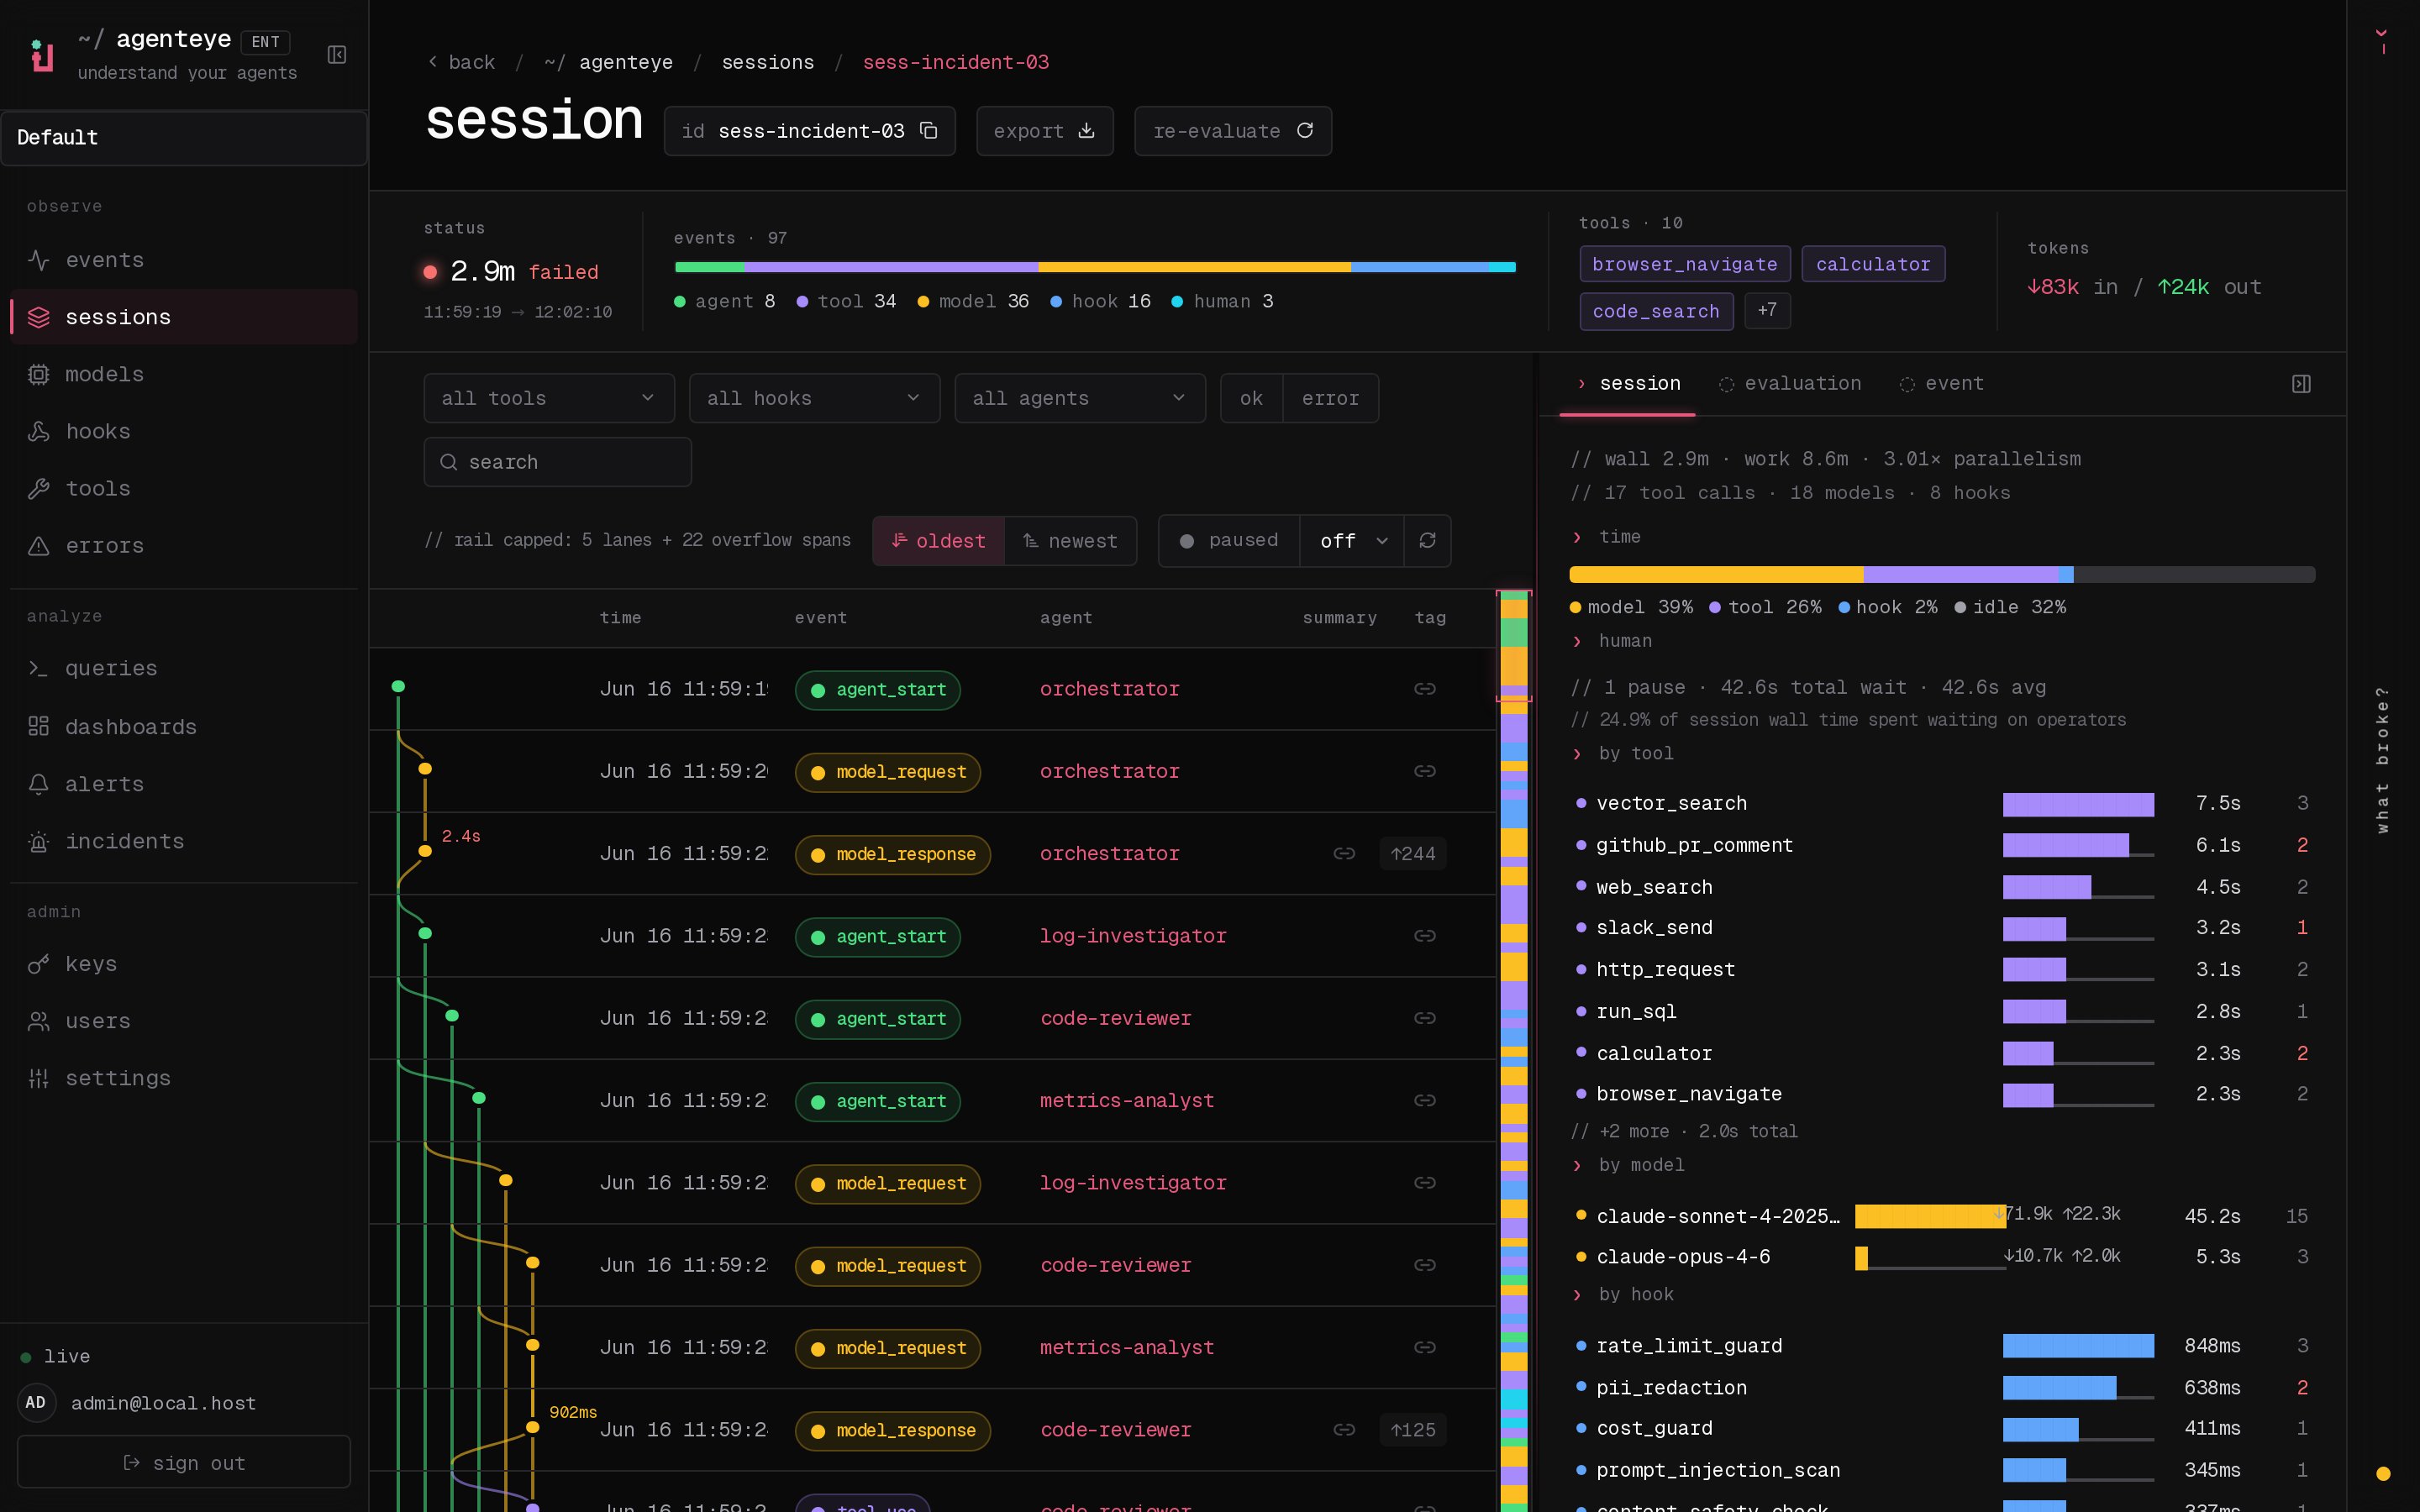This screenshot has height=1512, width=2420.
Task: Open queries in analyze section
Action: pos(184,668)
